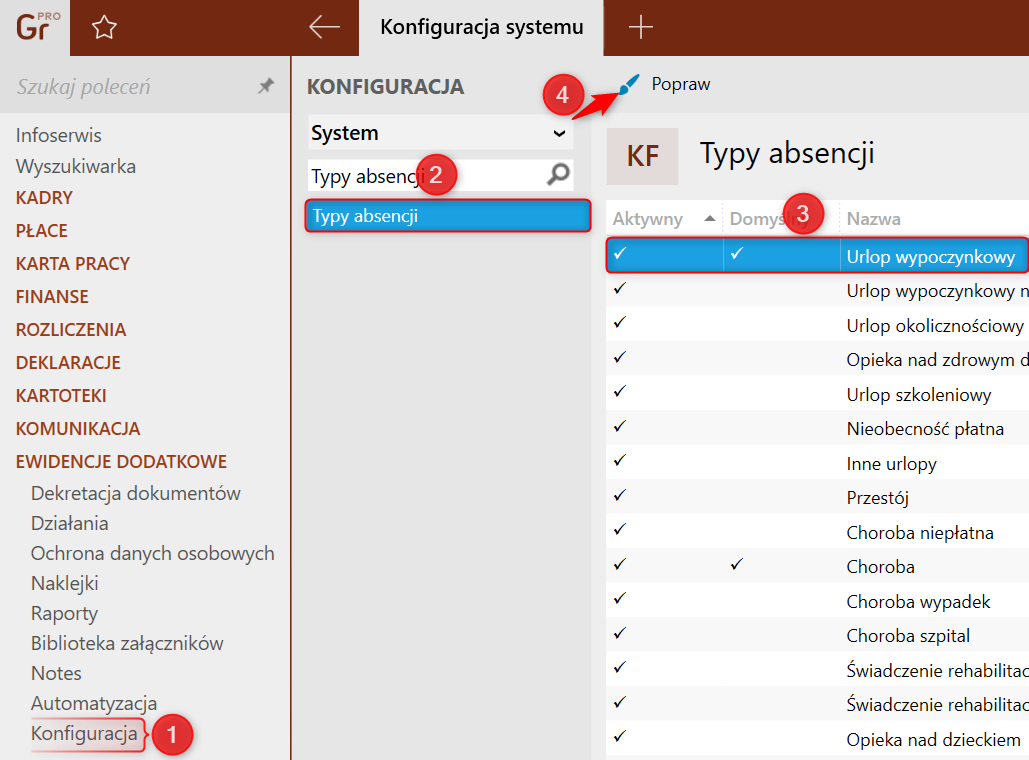The height and width of the screenshot is (760, 1029).
Task: Switch to Konfiguracja systemu tab
Action: [x=480, y=27]
